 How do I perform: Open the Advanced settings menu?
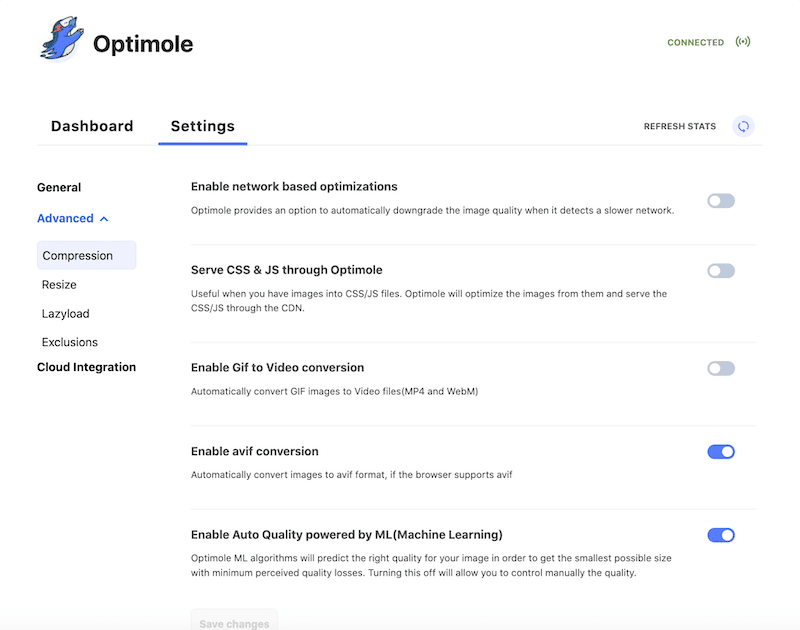click(x=65, y=218)
